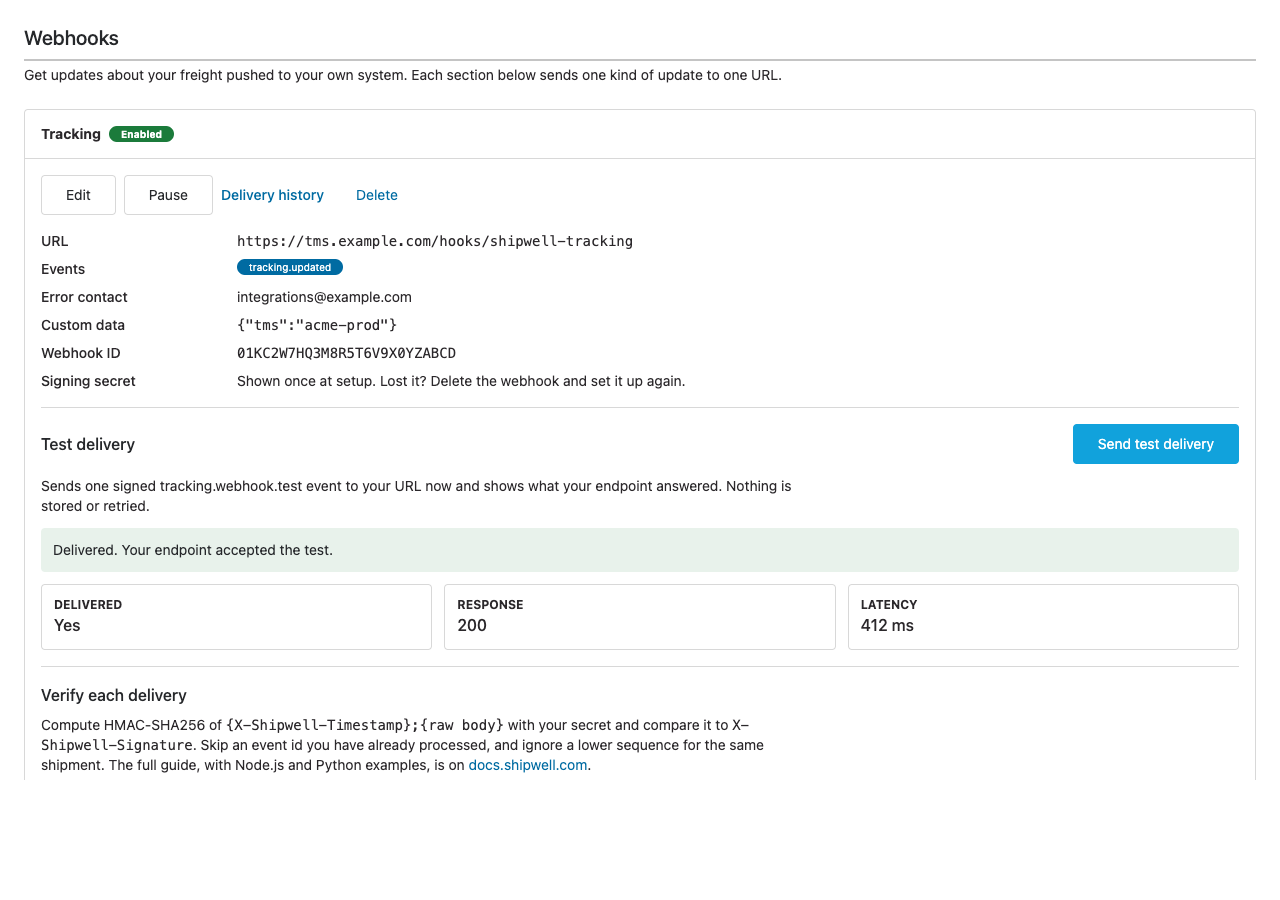Click the Signing secret explanation text
This screenshot has height=900, width=1280.
[461, 381]
